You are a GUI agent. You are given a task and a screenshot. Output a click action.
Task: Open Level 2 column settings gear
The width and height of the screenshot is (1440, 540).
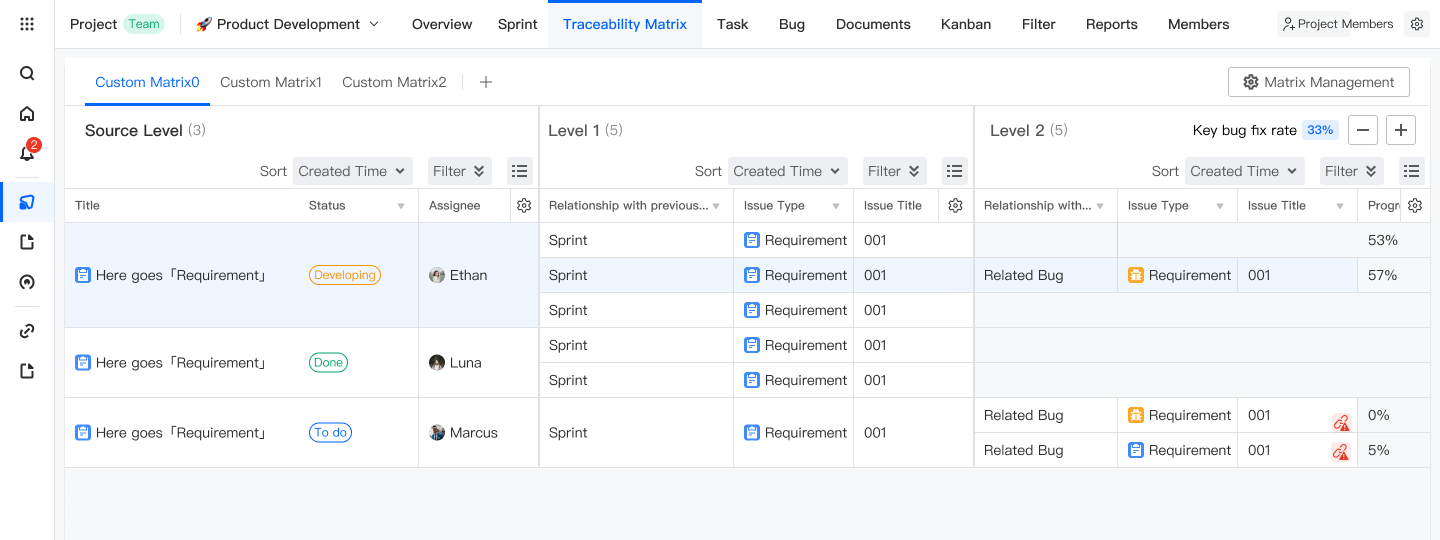(1414, 205)
